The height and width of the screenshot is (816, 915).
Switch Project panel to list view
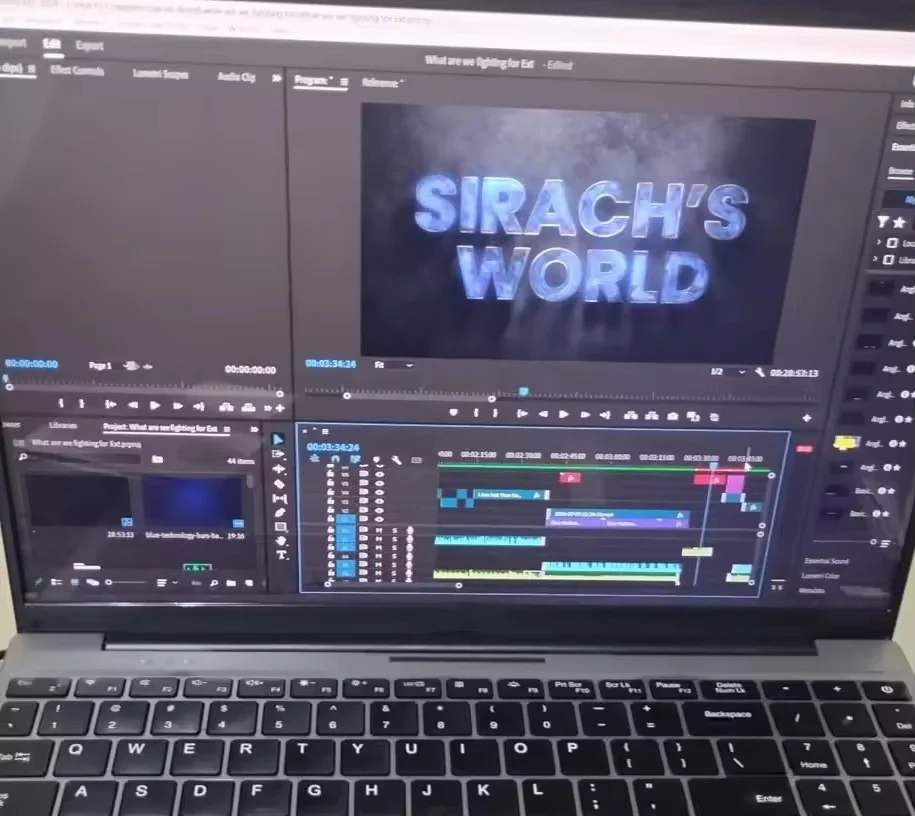56,582
